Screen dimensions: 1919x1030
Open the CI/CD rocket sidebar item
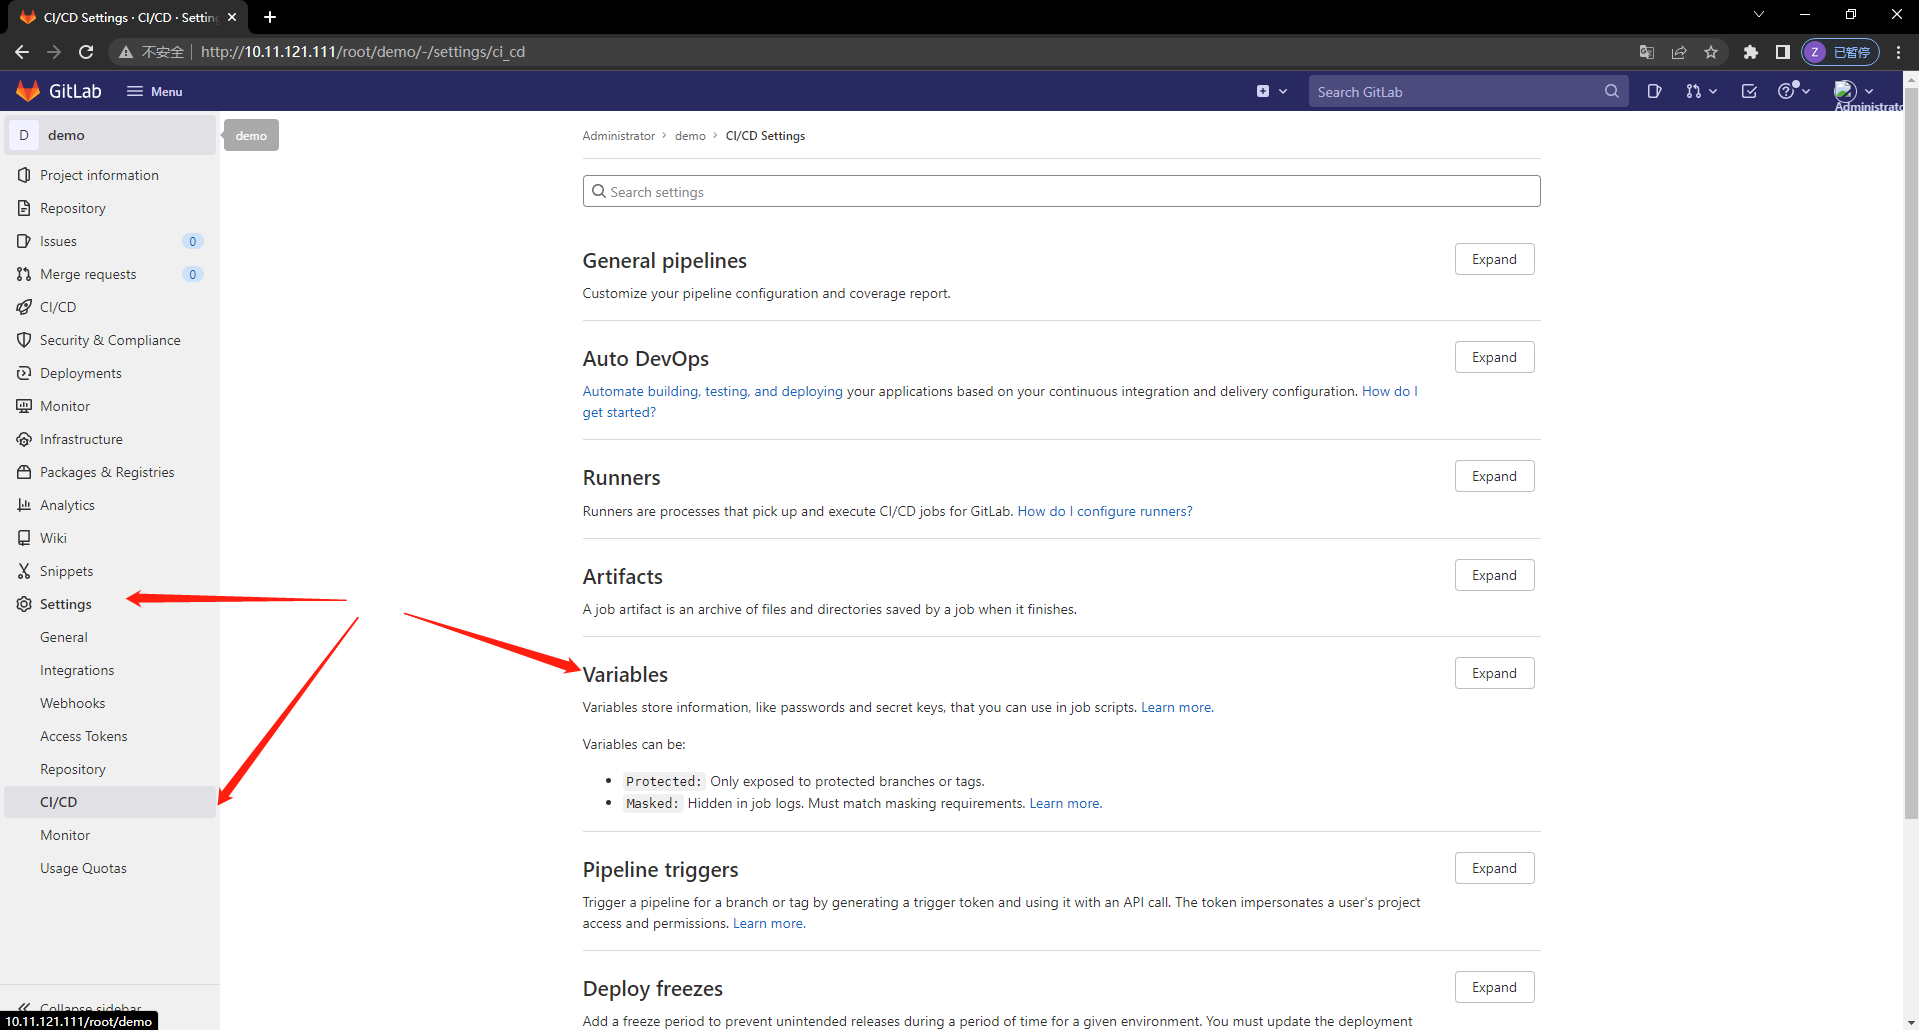pyautogui.click(x=110, y=307)
